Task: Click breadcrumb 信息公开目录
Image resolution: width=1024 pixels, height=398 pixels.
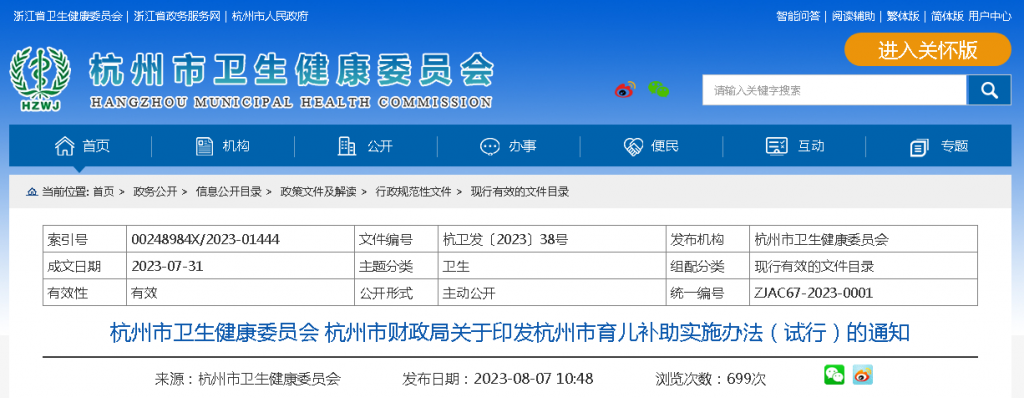Action: pos(229,192)
